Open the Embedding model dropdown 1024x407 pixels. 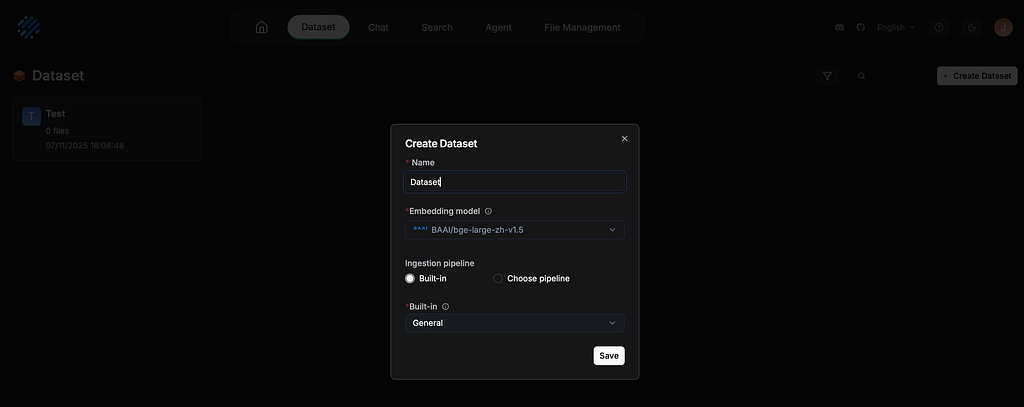click(515, 230)
